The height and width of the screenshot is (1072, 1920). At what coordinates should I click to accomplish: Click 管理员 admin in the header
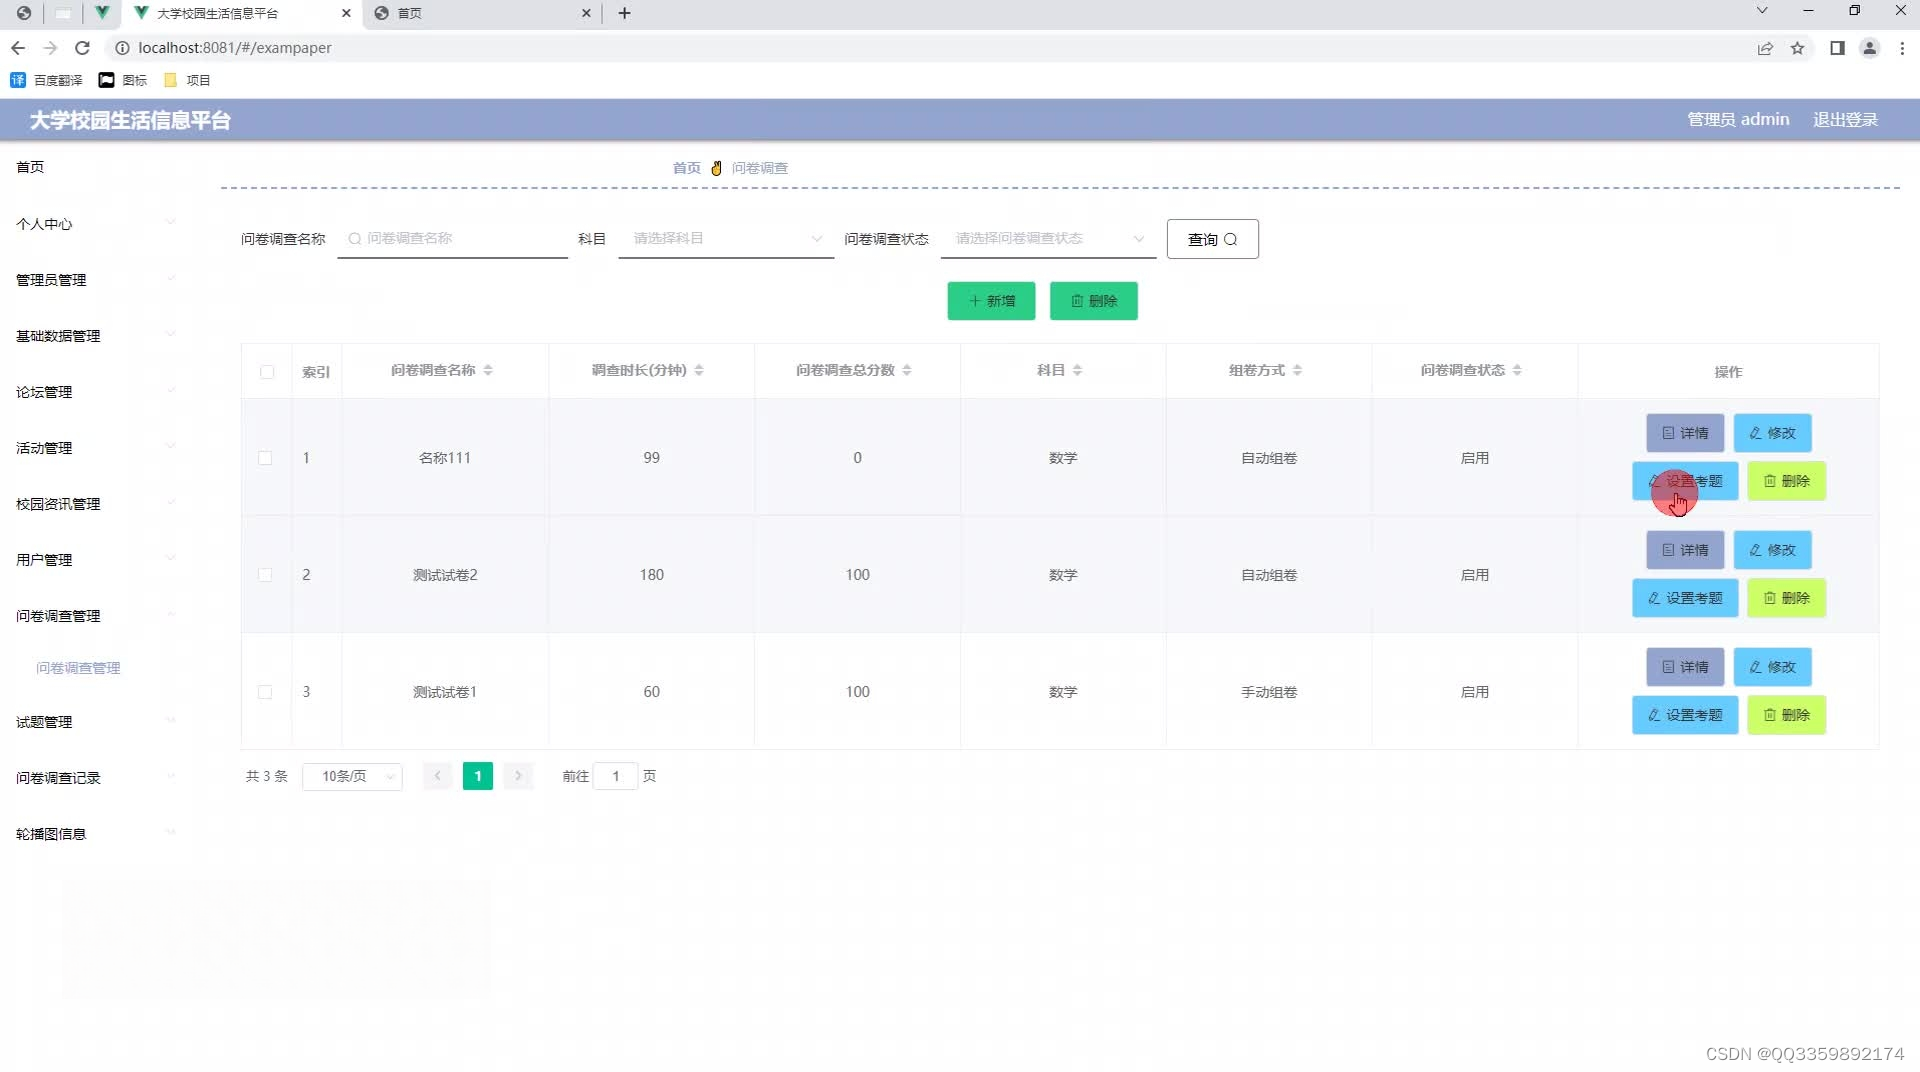pos(1738,120)
